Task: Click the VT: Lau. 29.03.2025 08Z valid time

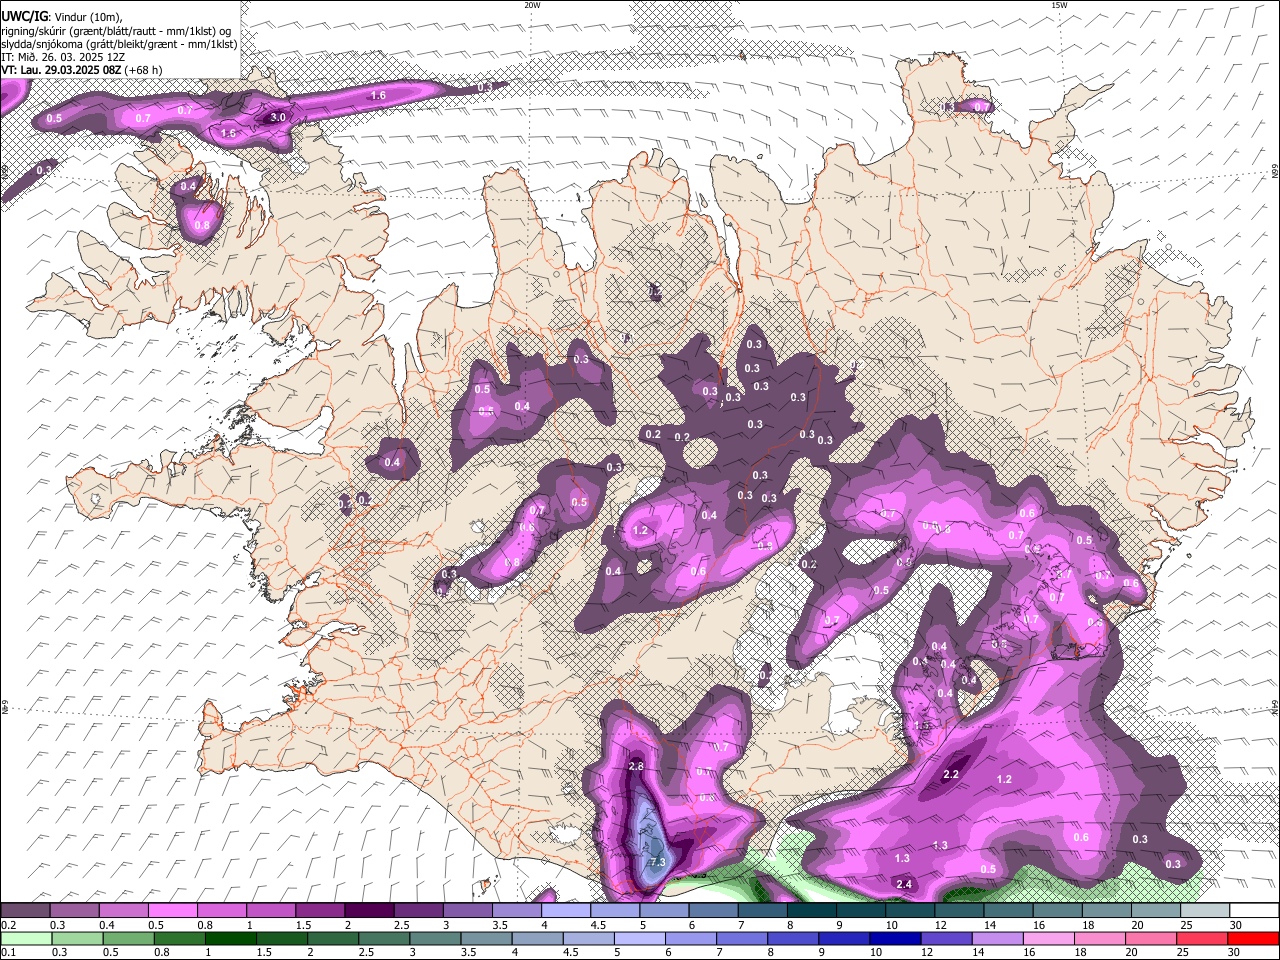Action: pos(82,70)
